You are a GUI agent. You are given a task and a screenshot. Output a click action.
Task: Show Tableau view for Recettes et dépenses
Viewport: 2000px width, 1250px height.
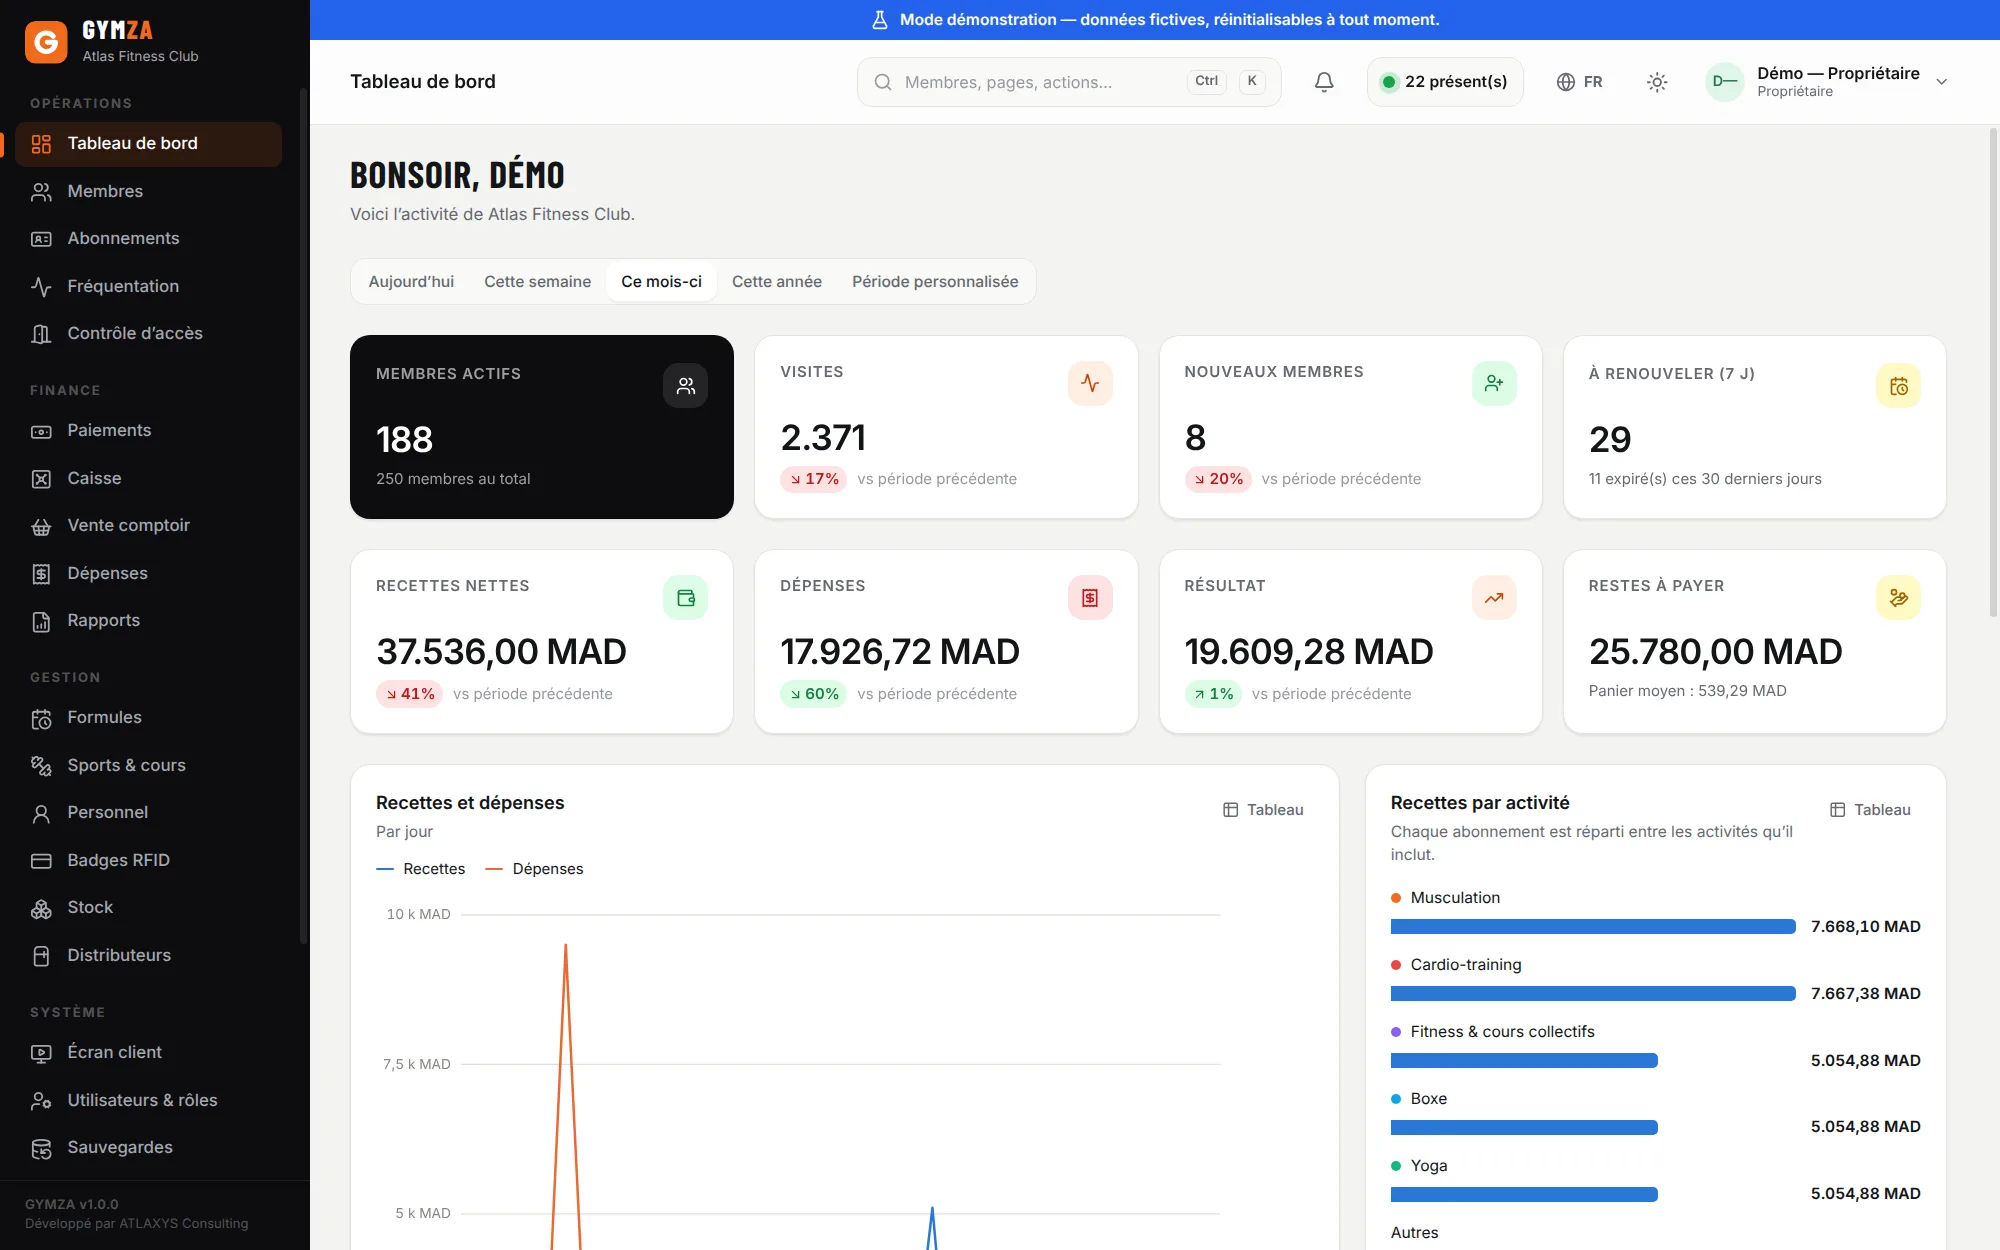(1263, 810)
